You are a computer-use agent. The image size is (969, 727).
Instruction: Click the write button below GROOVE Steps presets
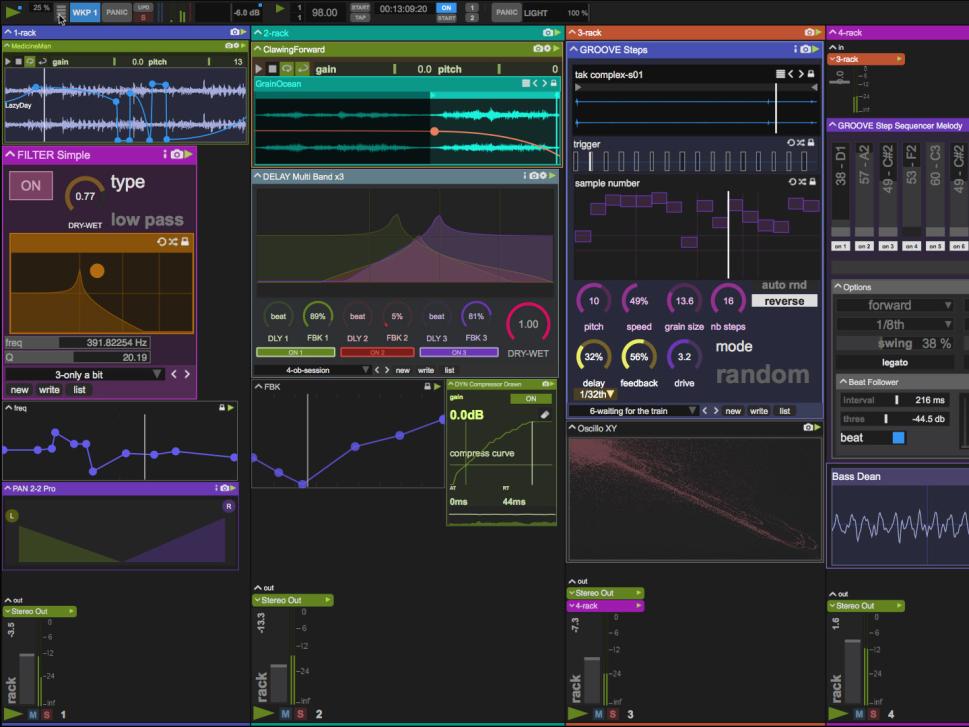tap(758, 410)
